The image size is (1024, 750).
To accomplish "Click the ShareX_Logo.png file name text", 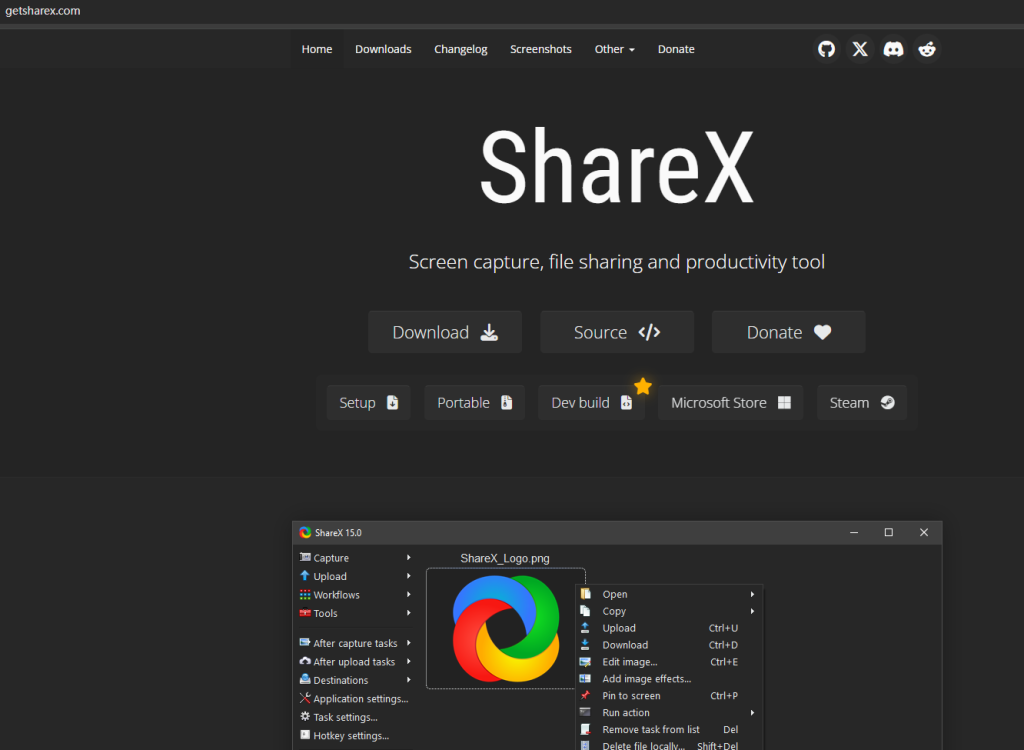I will [505, 558].
